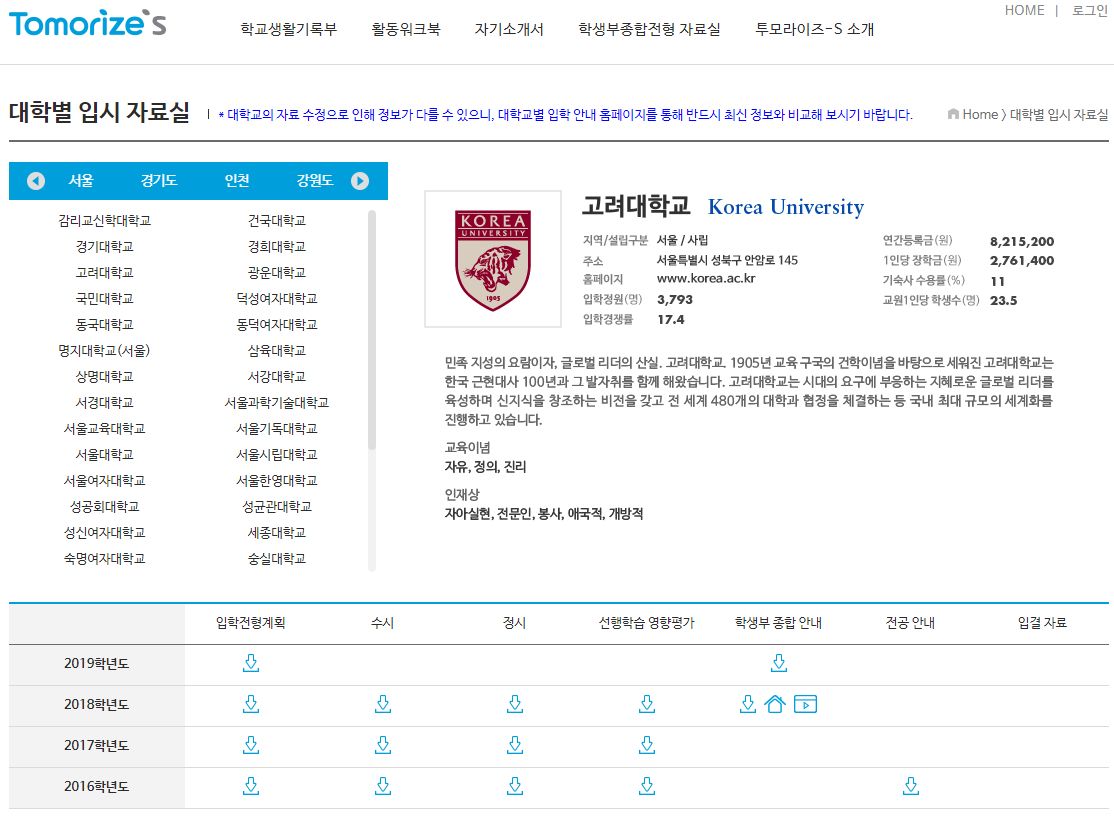Click the next region arrow icon

pos(360,181)
